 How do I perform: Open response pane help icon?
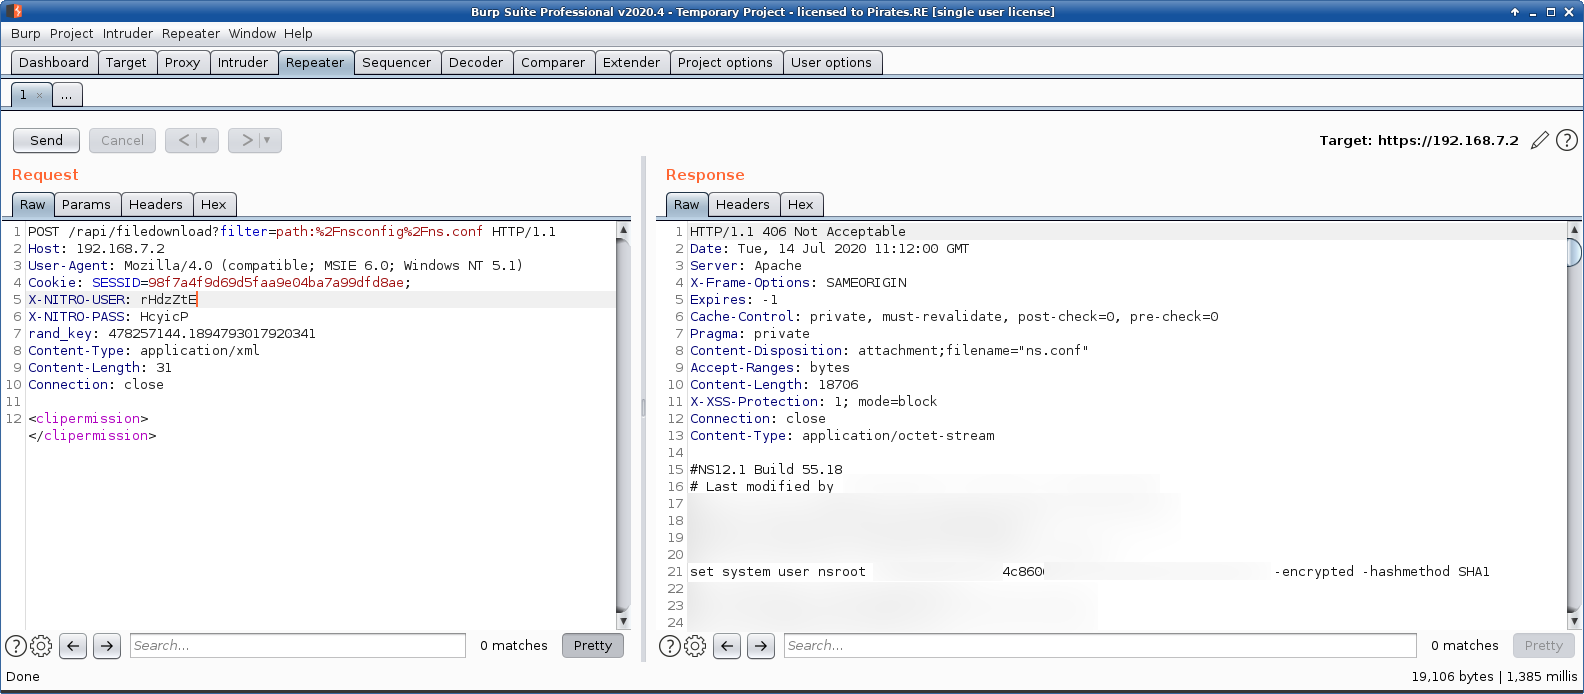point(670,646)
